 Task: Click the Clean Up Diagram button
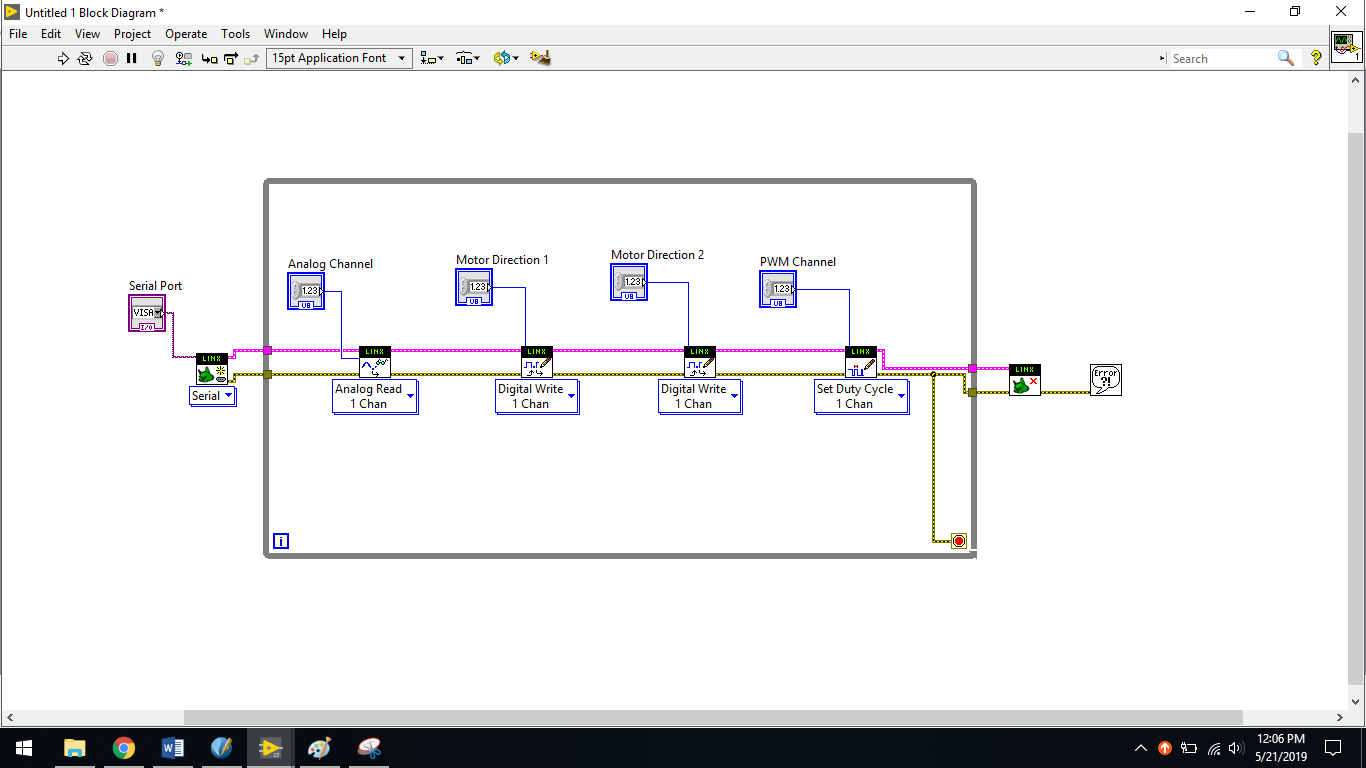pos(540,58)
